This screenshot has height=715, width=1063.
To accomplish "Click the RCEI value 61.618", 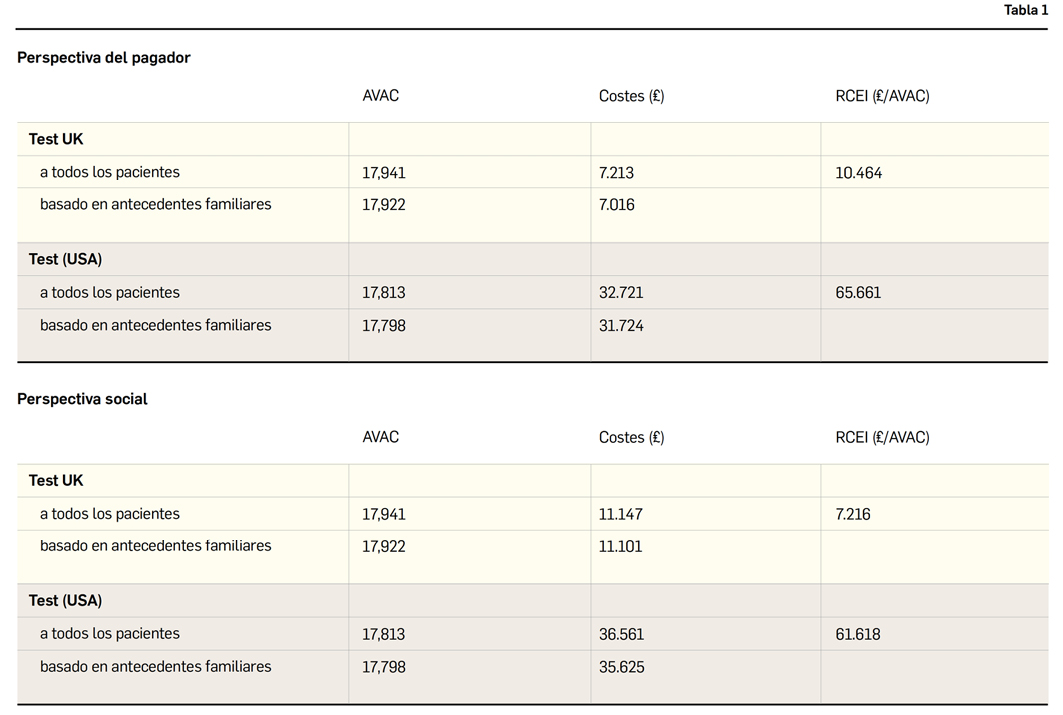I will [x=858, y=634].
